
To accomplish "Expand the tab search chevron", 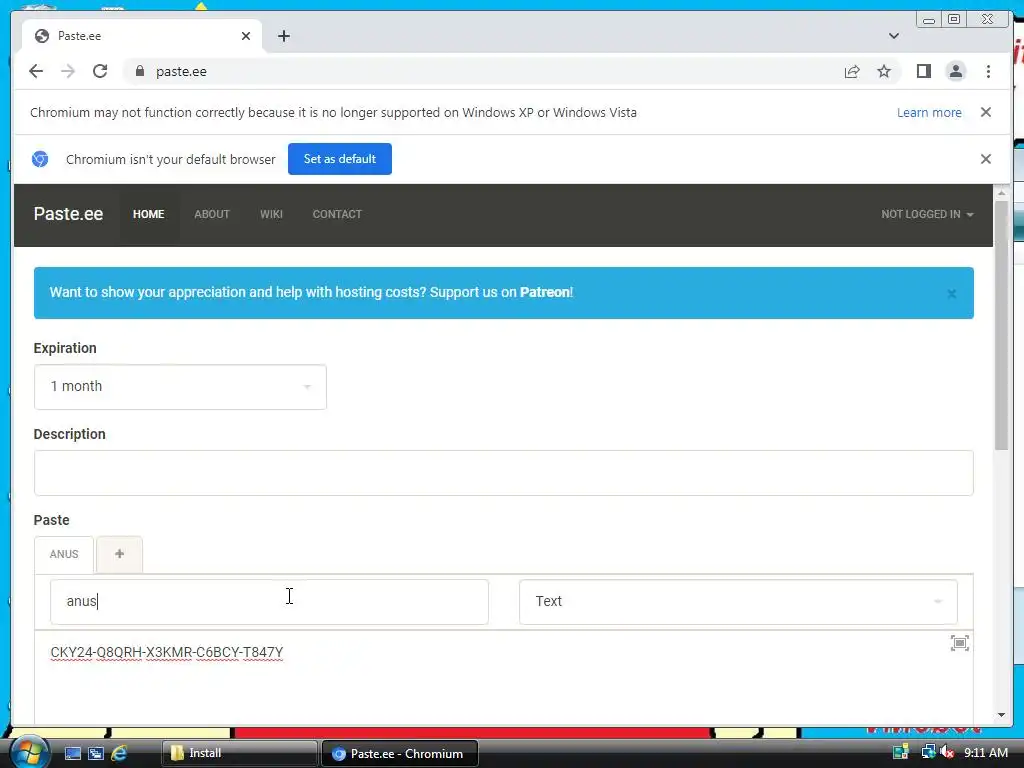I will pyautogui.click(x=893, y=36).
